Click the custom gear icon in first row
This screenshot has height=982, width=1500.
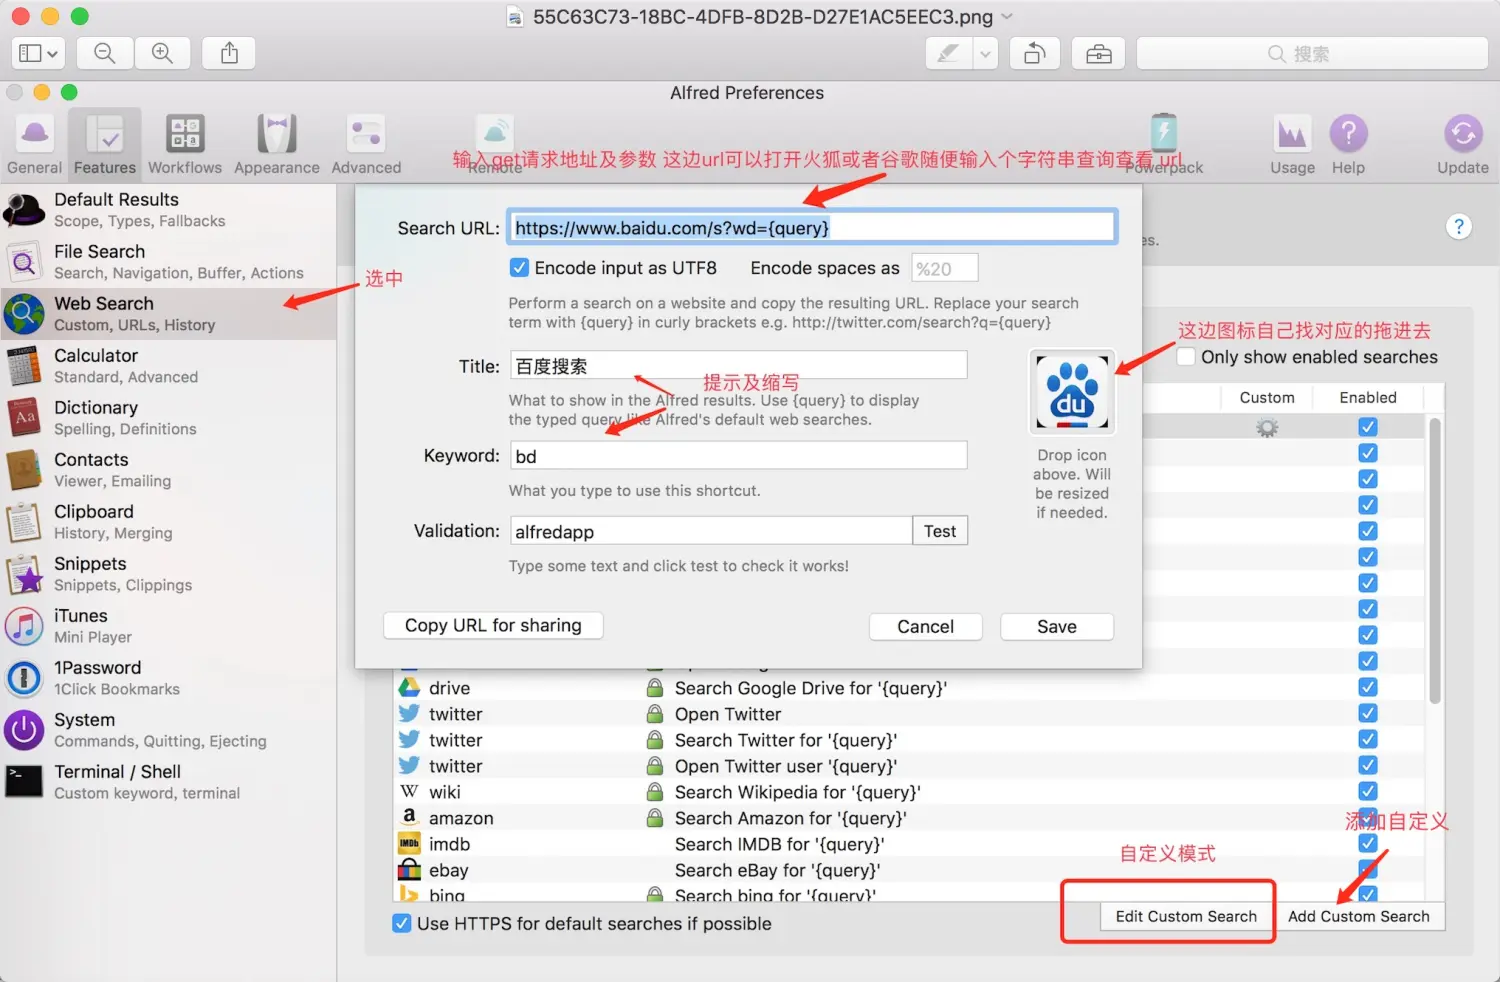1267,428
